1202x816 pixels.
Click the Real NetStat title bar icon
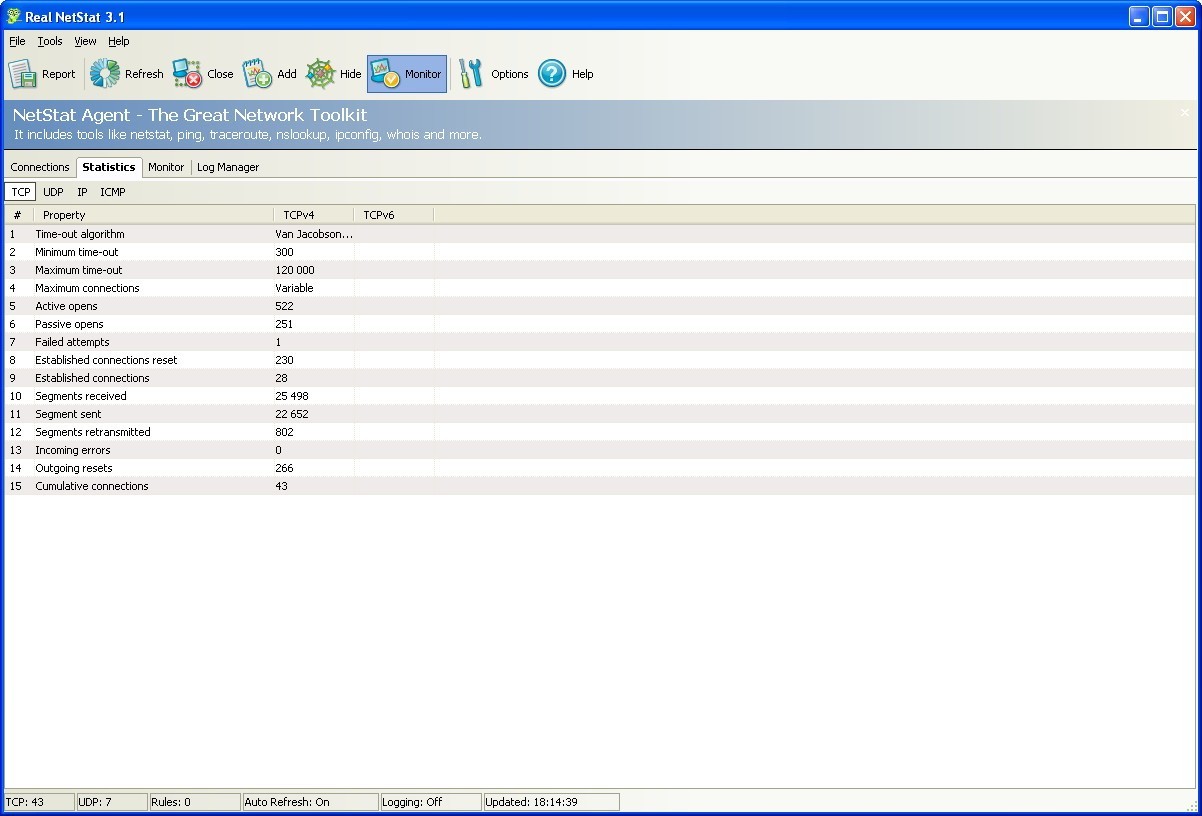(x=13, y=16)
